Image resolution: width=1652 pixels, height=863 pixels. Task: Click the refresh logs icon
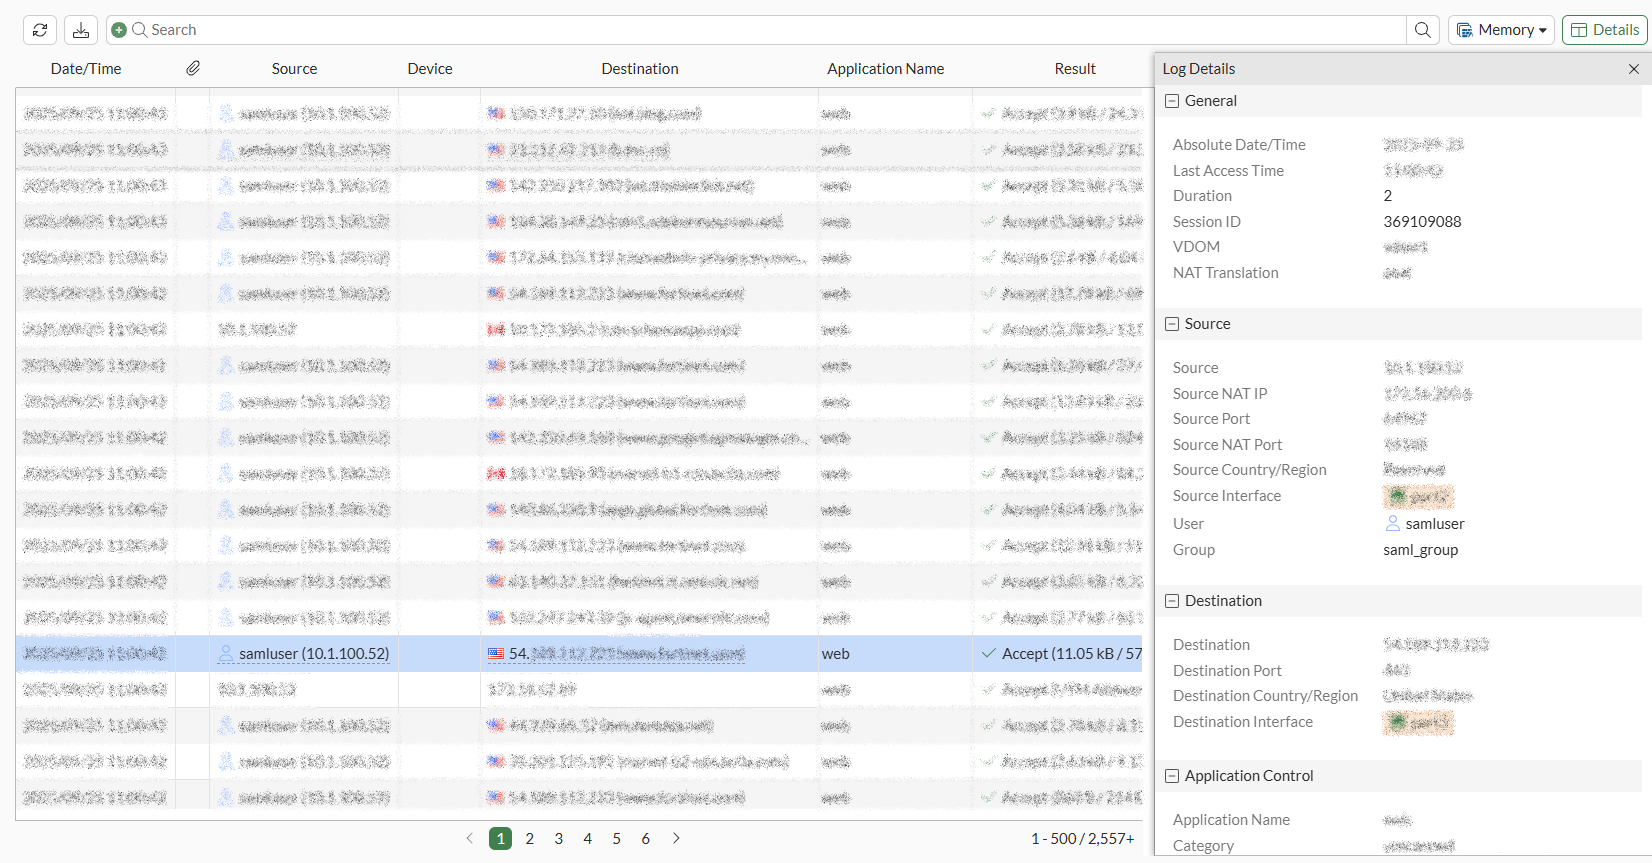tap(40, 30)
